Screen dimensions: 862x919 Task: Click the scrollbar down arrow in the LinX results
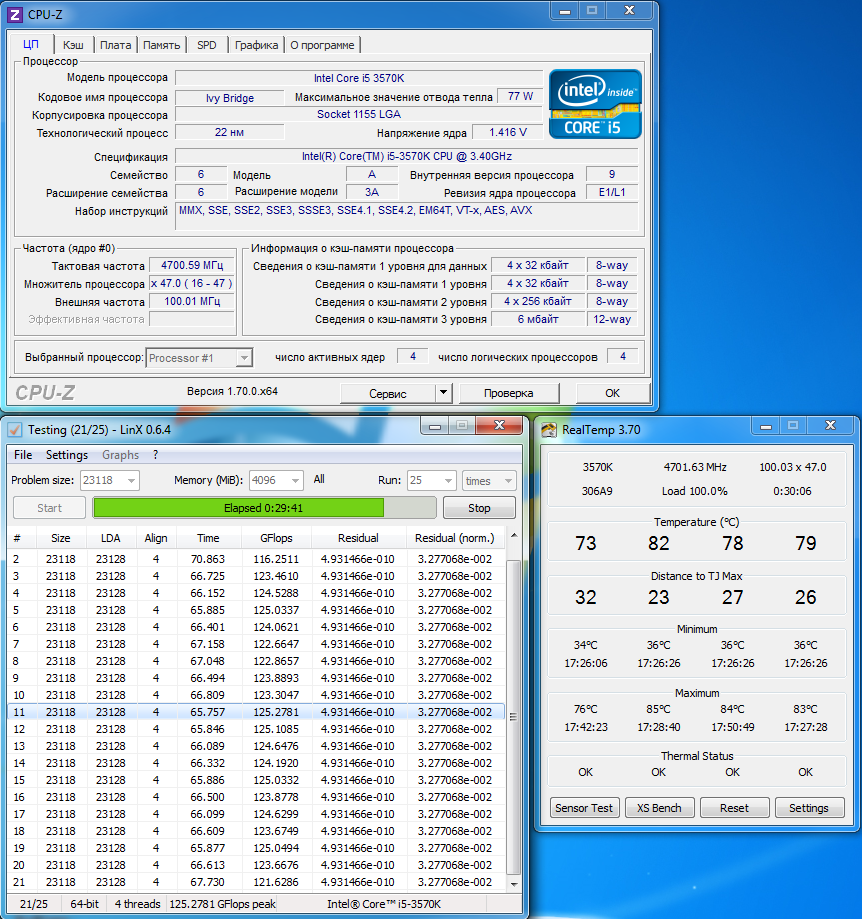(x=514, y=884)
